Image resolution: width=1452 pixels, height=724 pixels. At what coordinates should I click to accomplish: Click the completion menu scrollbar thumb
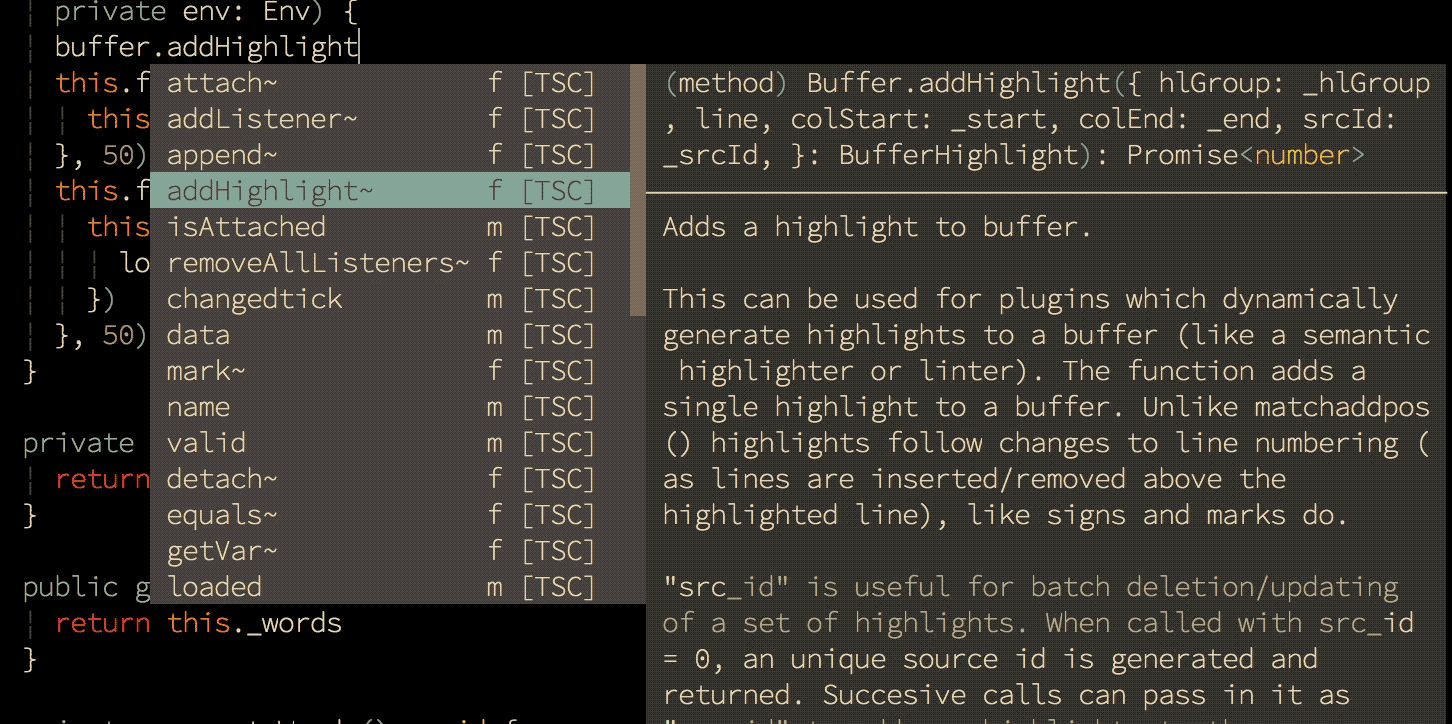tap(638, 190)
